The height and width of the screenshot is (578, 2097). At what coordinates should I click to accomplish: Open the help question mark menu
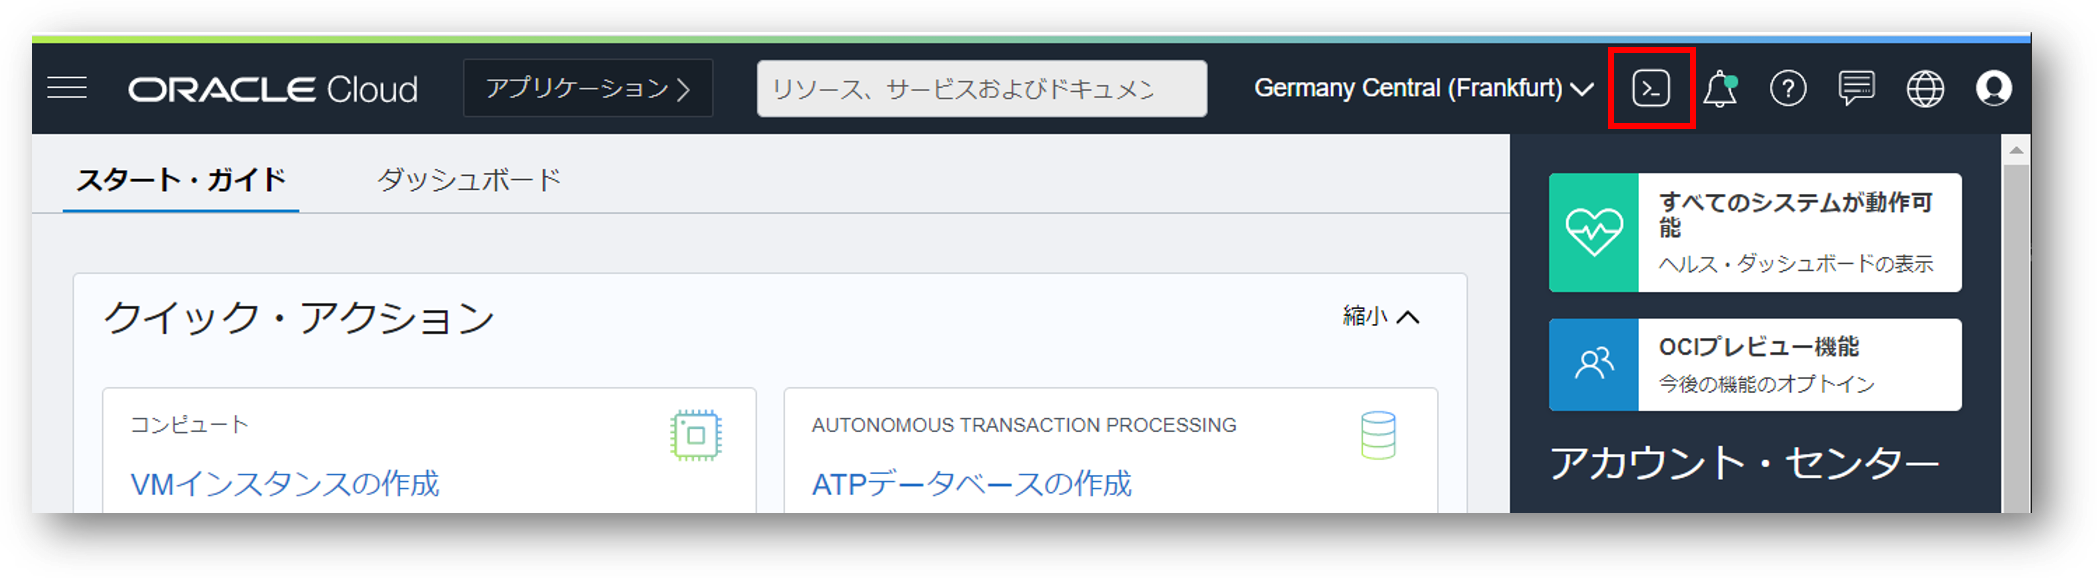tap(1788, 89)
